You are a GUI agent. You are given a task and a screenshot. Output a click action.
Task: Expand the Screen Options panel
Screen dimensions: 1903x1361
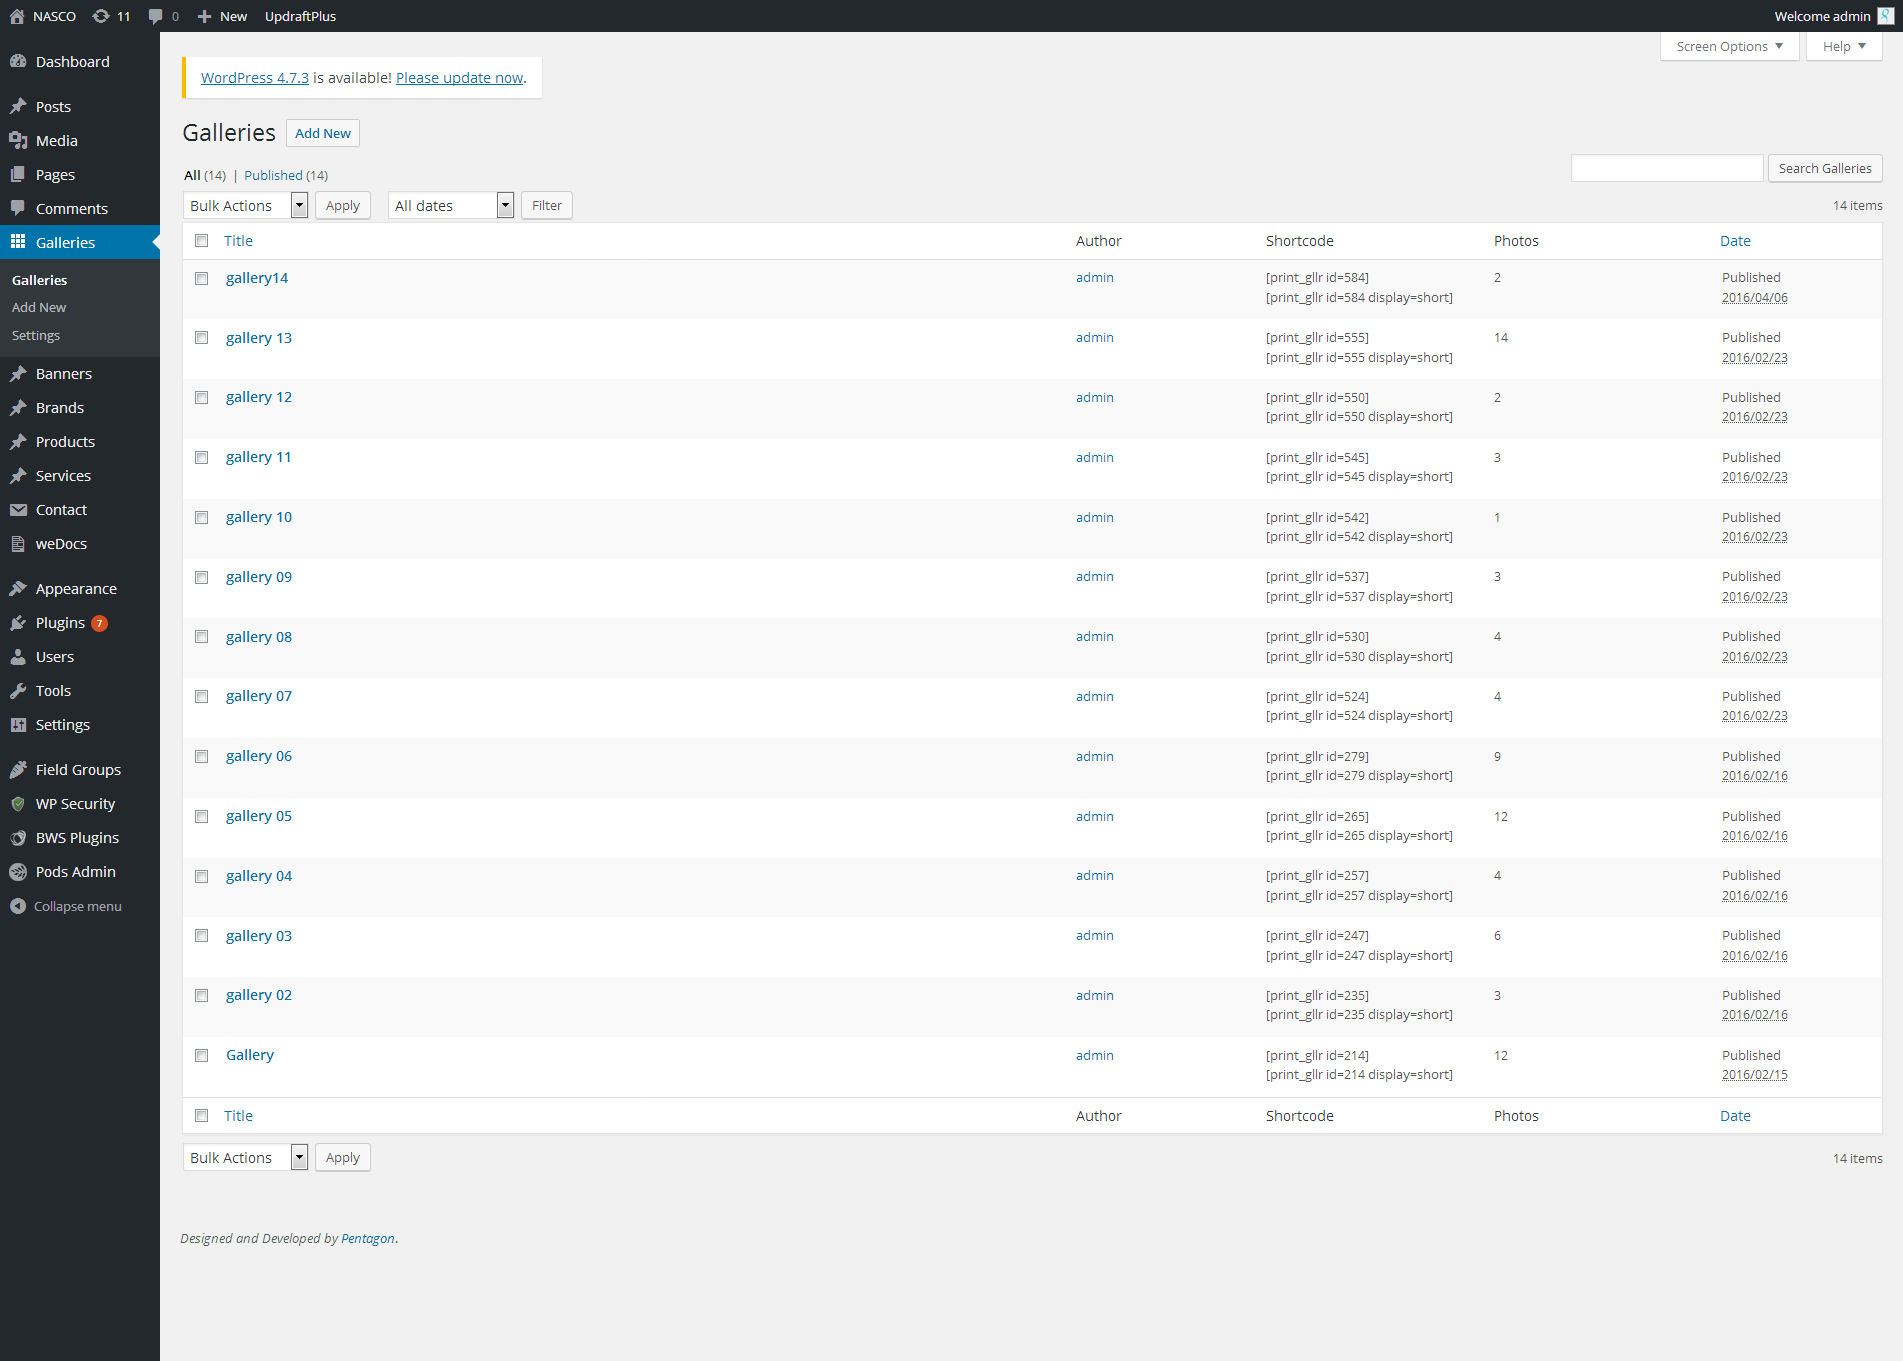pyautogui.click(x=1729, y=47)
